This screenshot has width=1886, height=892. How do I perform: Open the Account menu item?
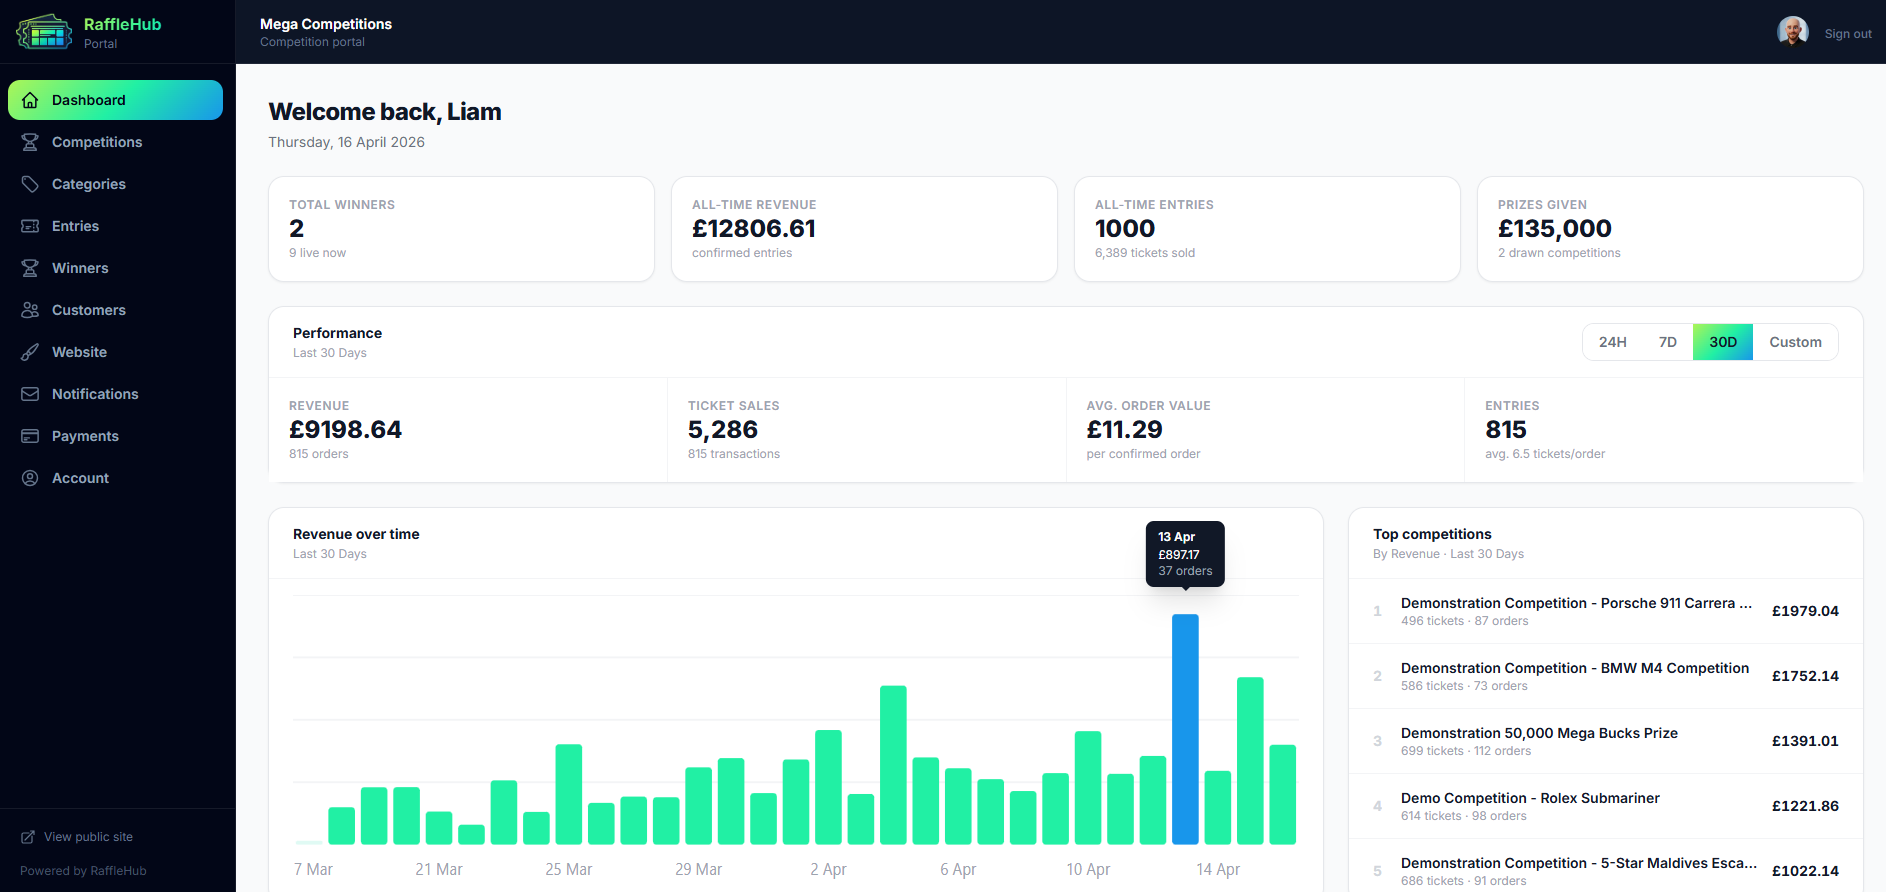80,478
